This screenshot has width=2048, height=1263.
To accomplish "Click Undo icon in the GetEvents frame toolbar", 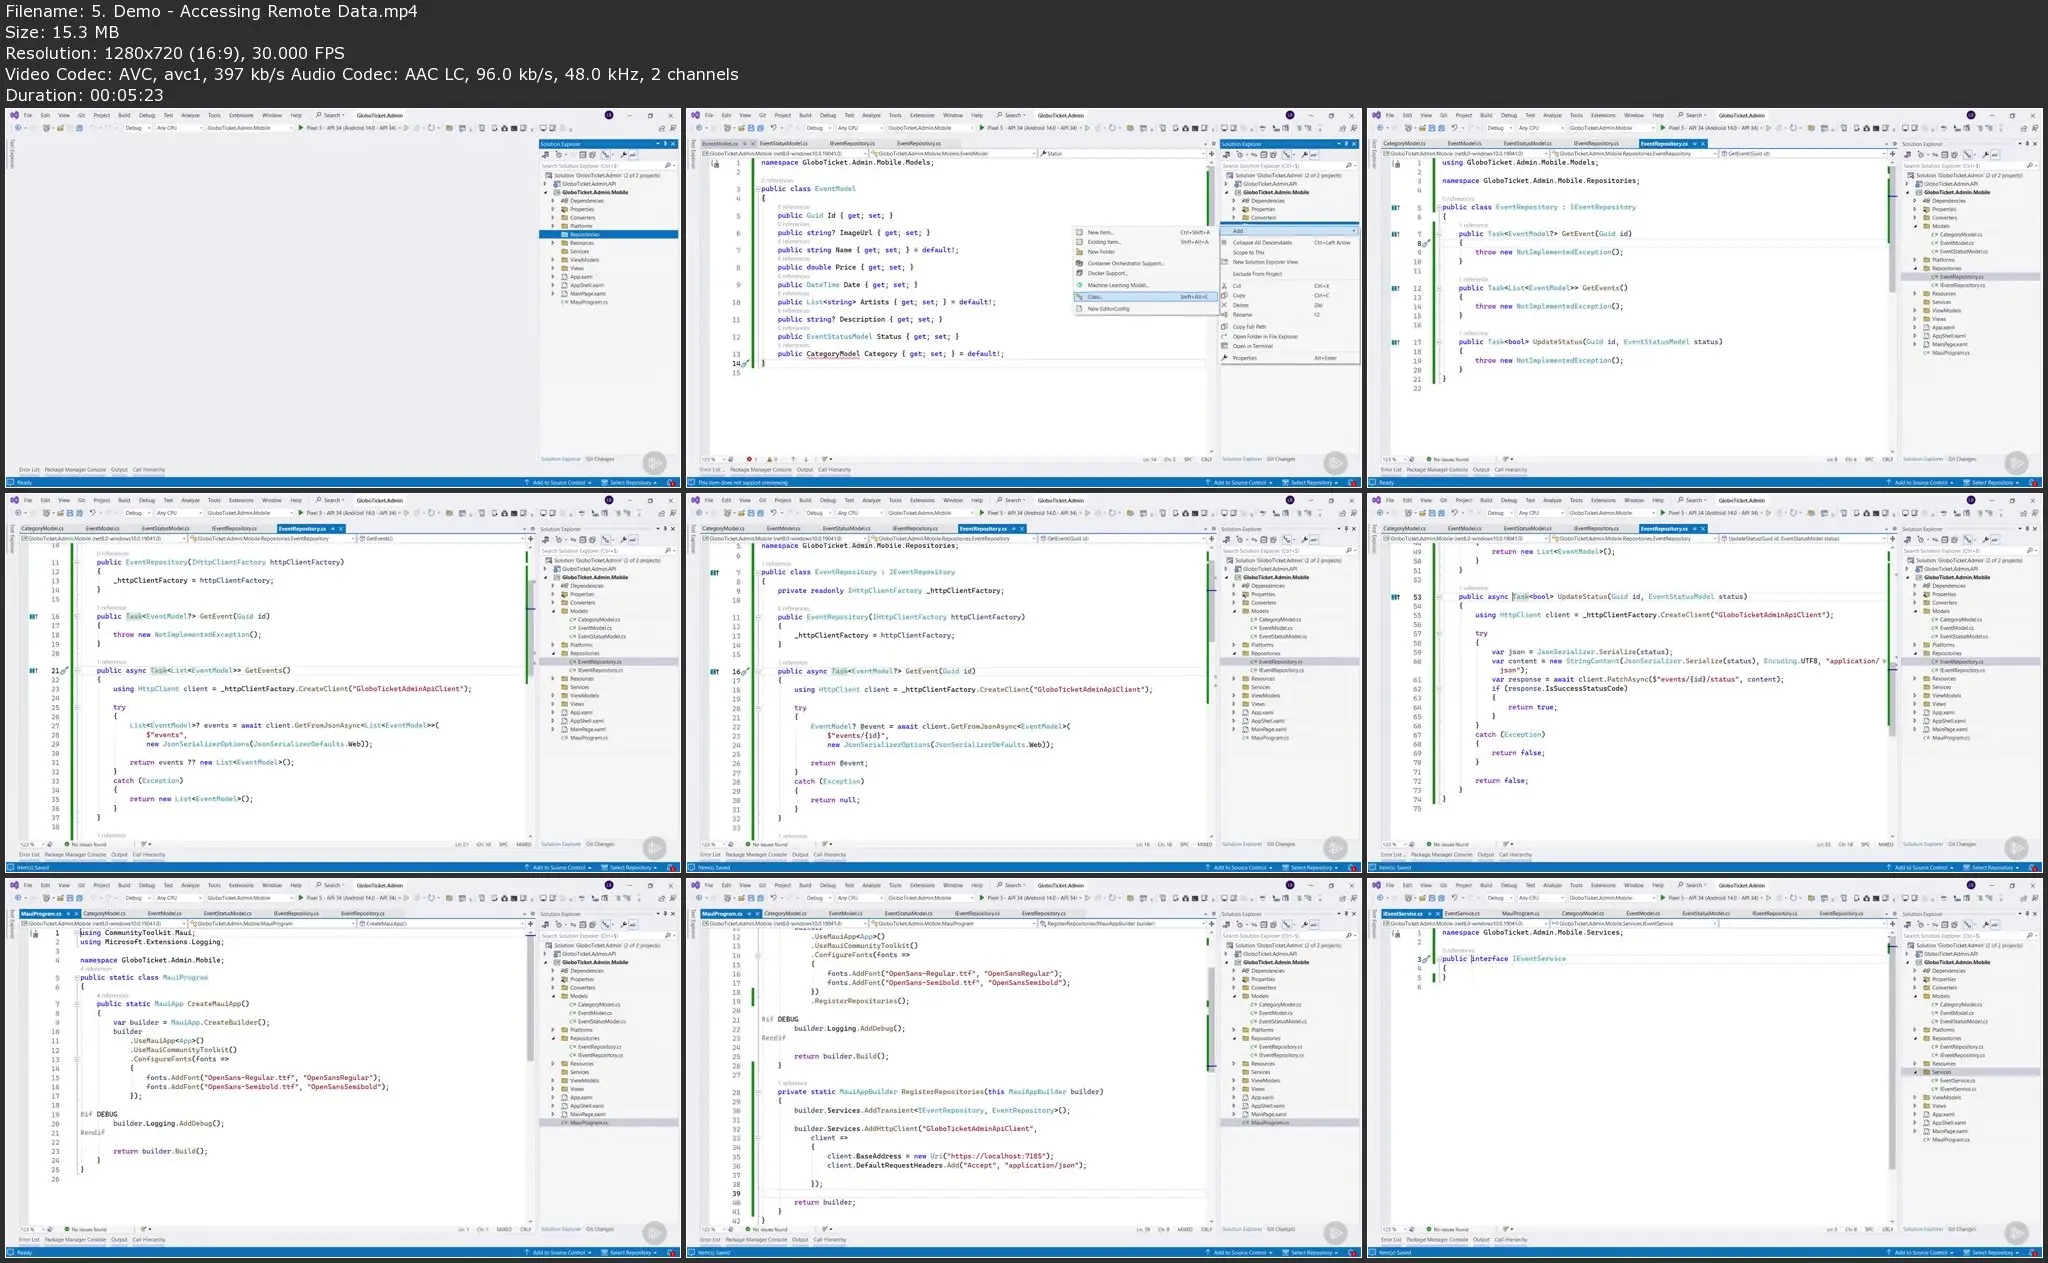I will click(92, 513).
